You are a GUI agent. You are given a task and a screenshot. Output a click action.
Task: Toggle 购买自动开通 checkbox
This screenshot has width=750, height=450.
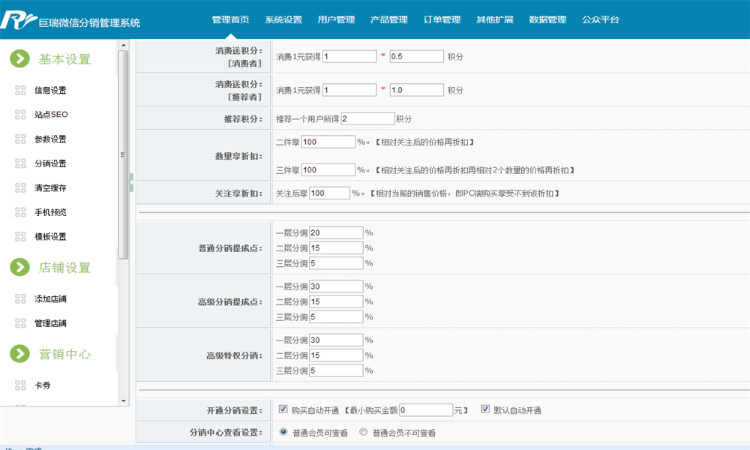pyautogui.click(x=283, y=409)
